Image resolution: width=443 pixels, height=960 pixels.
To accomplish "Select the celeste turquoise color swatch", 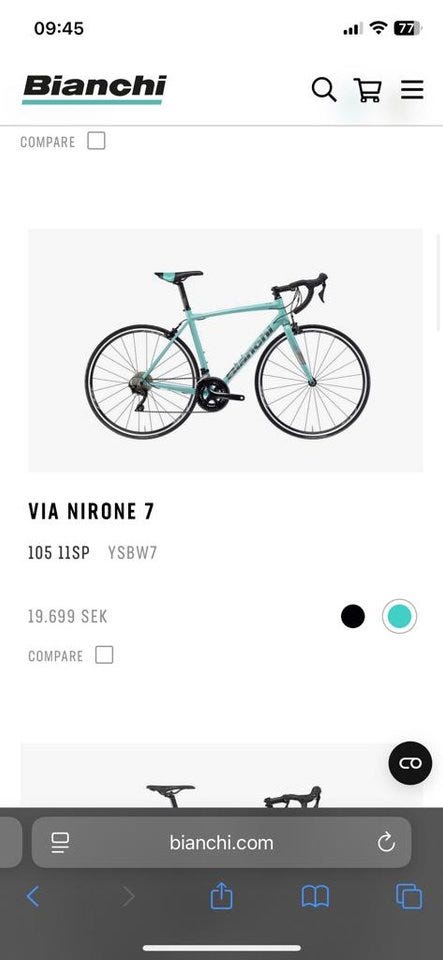I will tap(400, 616).
